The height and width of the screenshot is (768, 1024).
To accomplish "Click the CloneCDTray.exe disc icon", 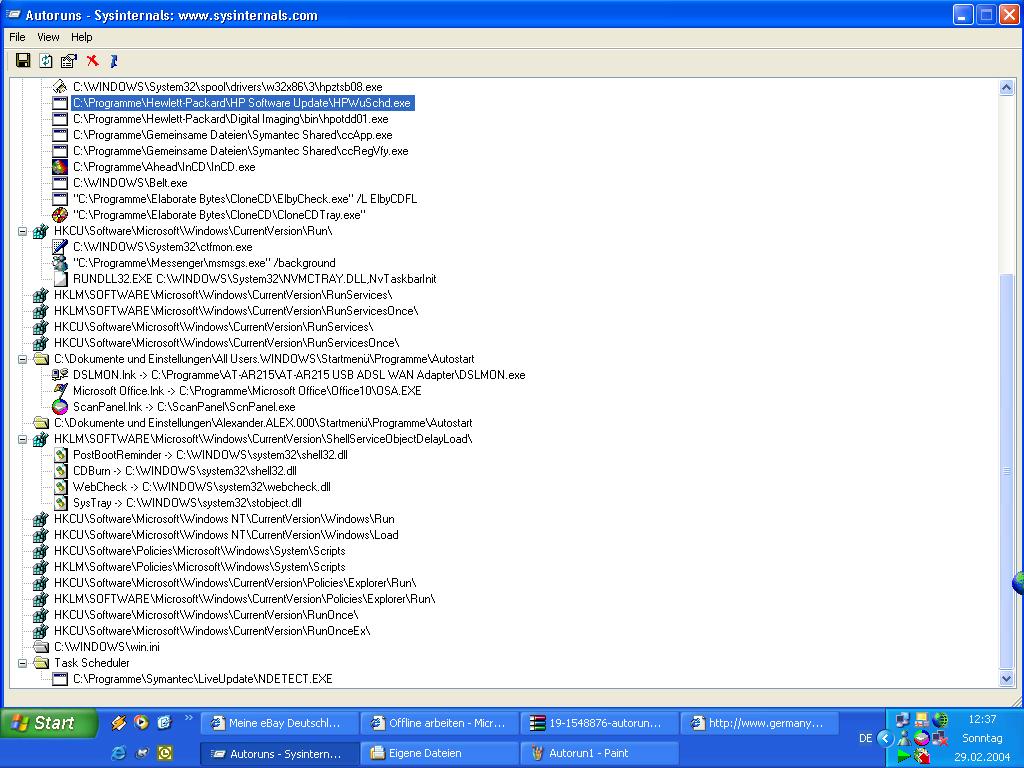I will pos(60,215).
